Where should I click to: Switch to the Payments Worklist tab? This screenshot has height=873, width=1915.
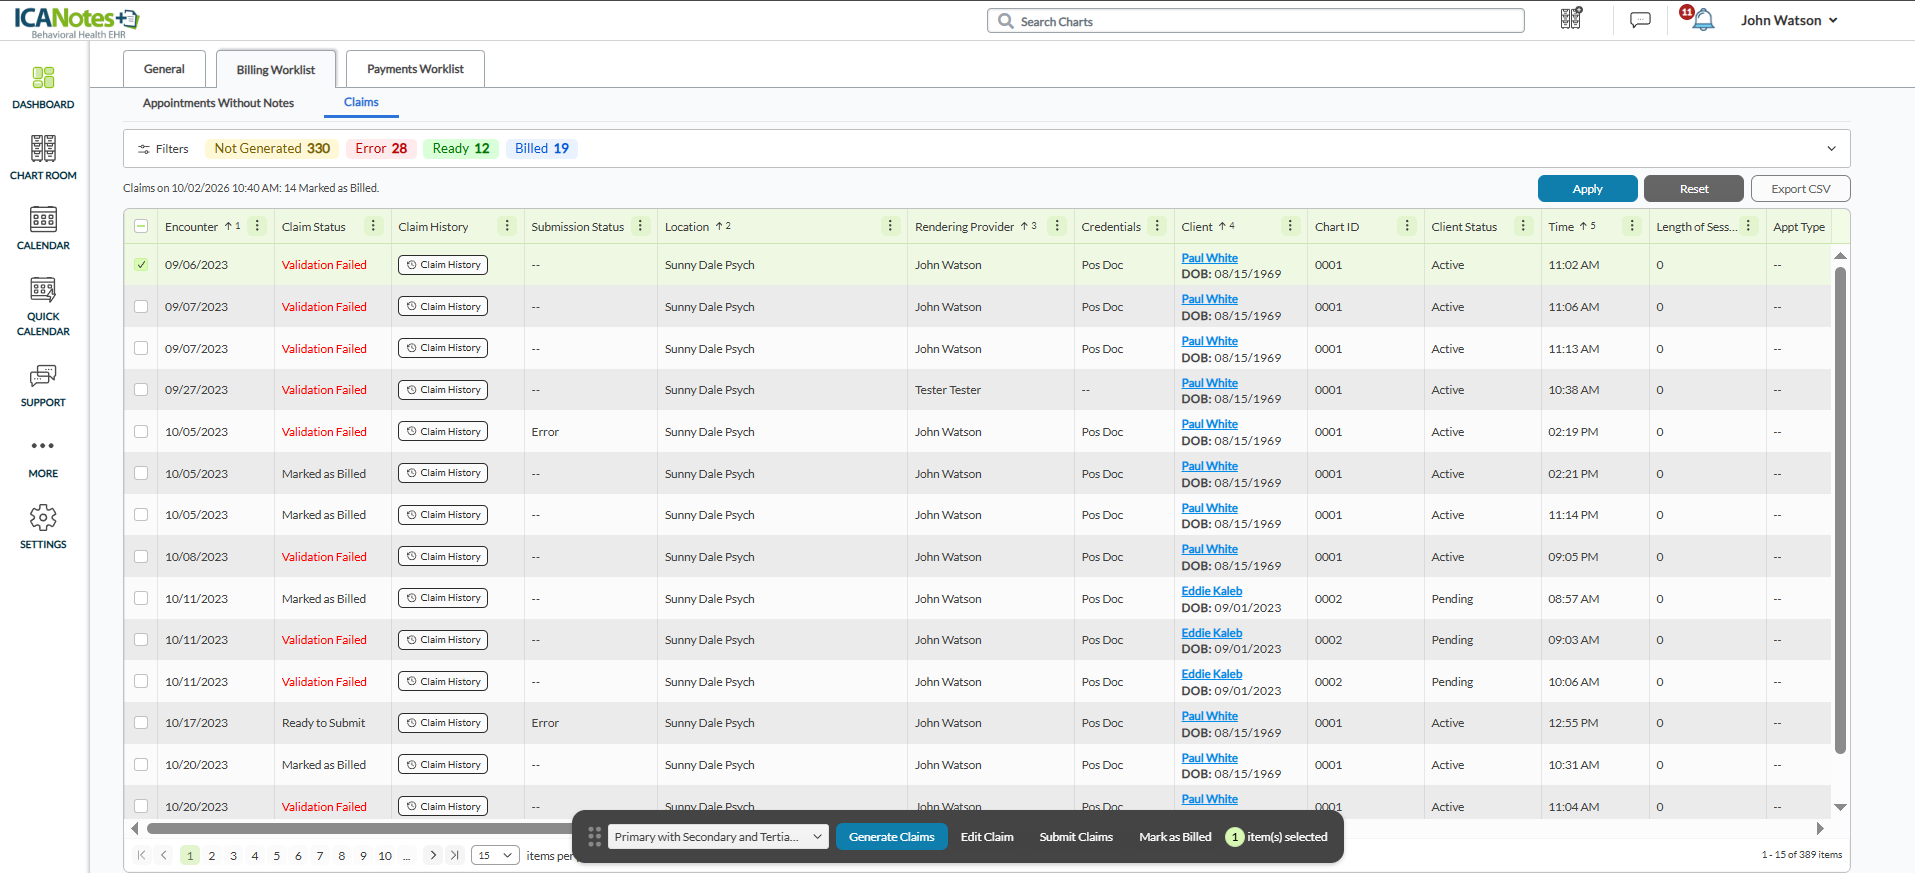point(415,69)
